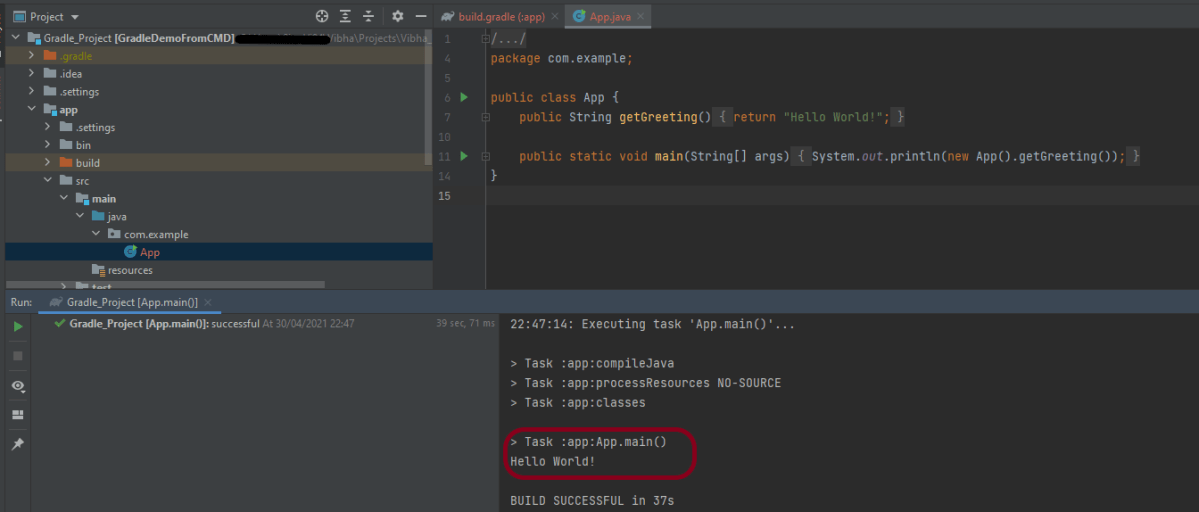Toggle the layout icon in Run panel

point(18,415)
